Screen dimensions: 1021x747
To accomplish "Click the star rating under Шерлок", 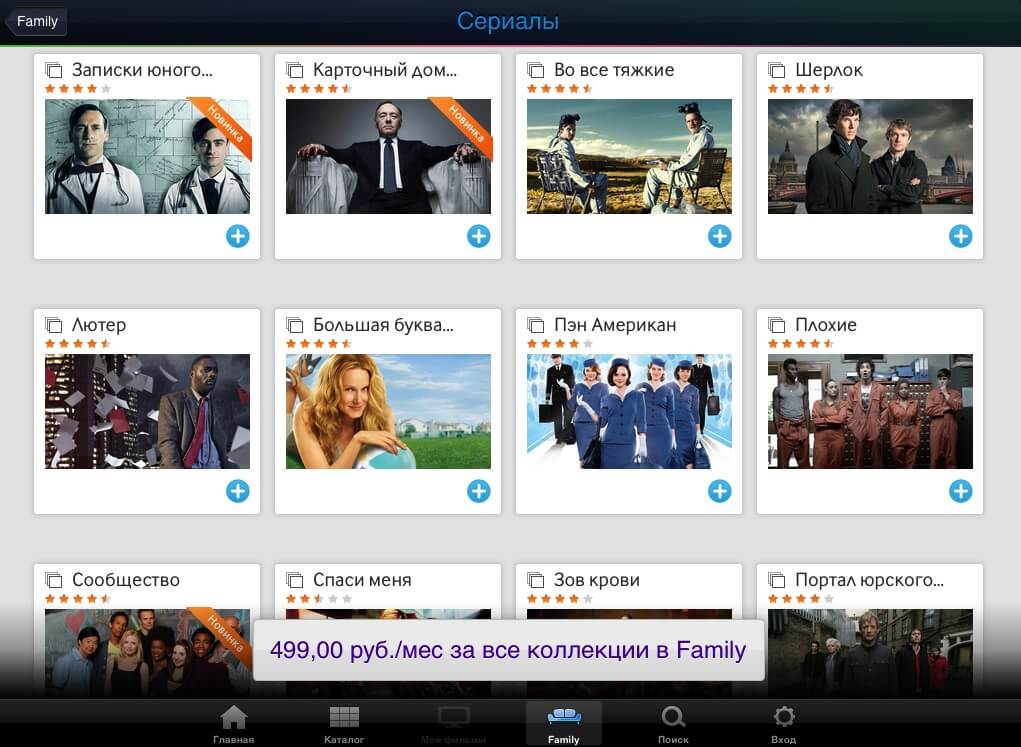I will pyautogui.click(x=801, y=89).
